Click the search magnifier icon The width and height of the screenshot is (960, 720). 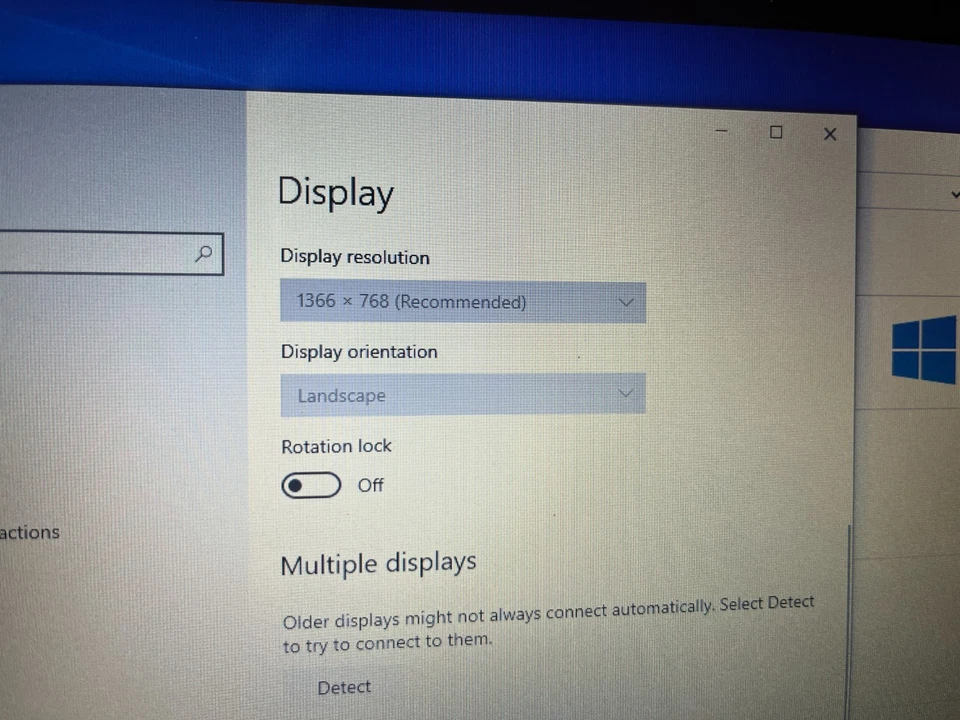point(203,253)
